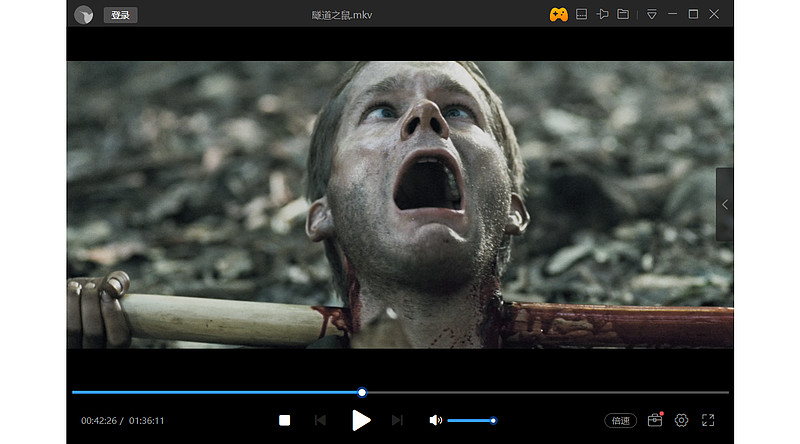Viewport: 800px width, 444px height.
Task: Open a file with the folder icon
Action: click(x=623, y=14)
